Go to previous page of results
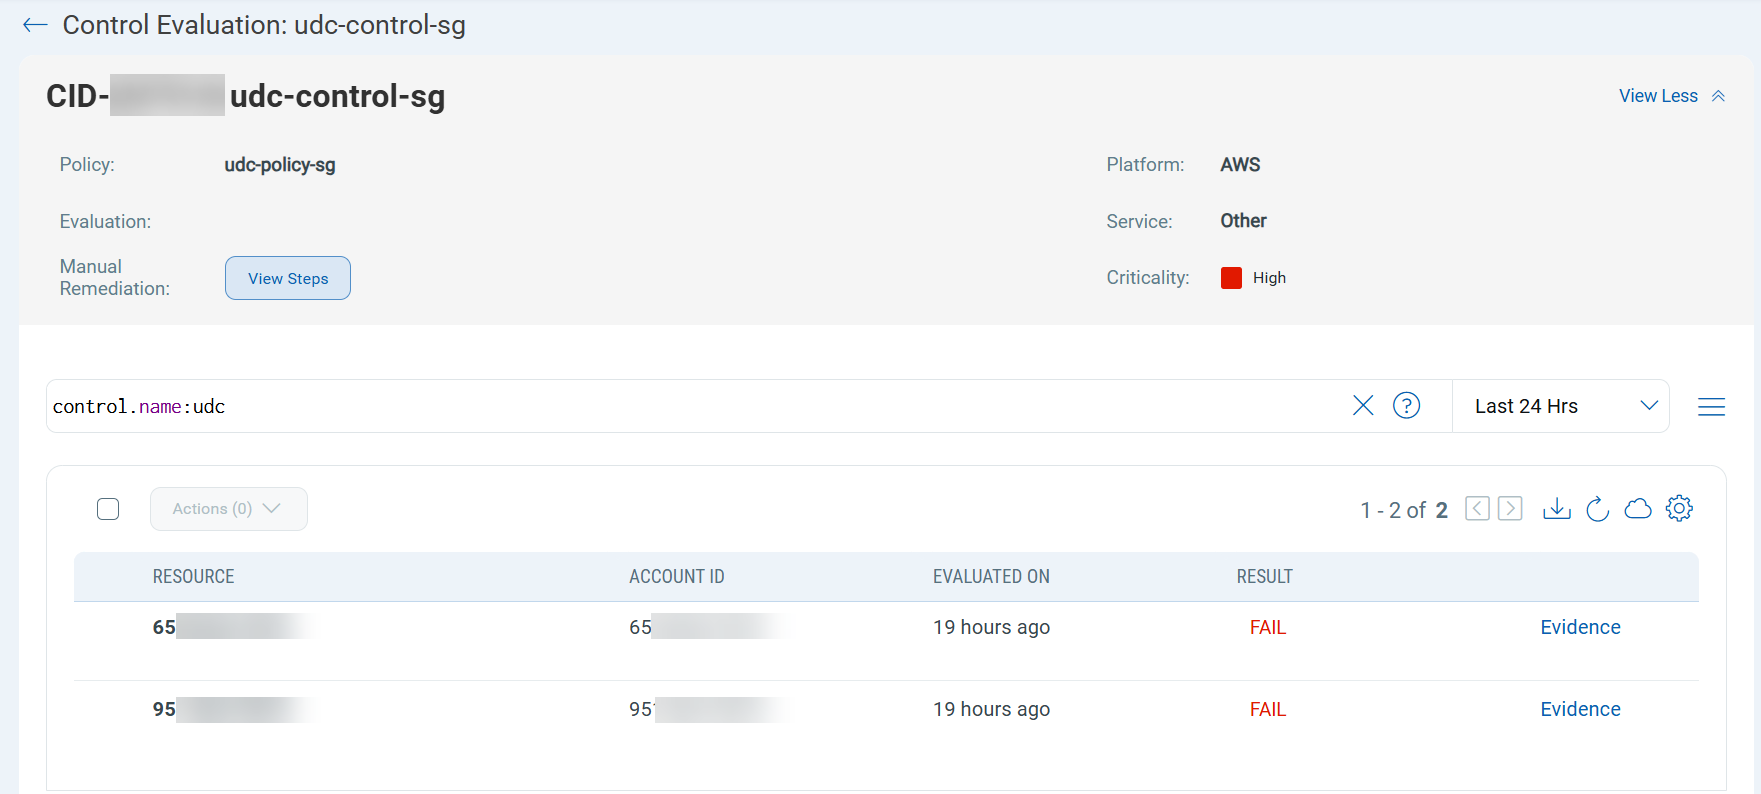 [x=1477, y=508]
